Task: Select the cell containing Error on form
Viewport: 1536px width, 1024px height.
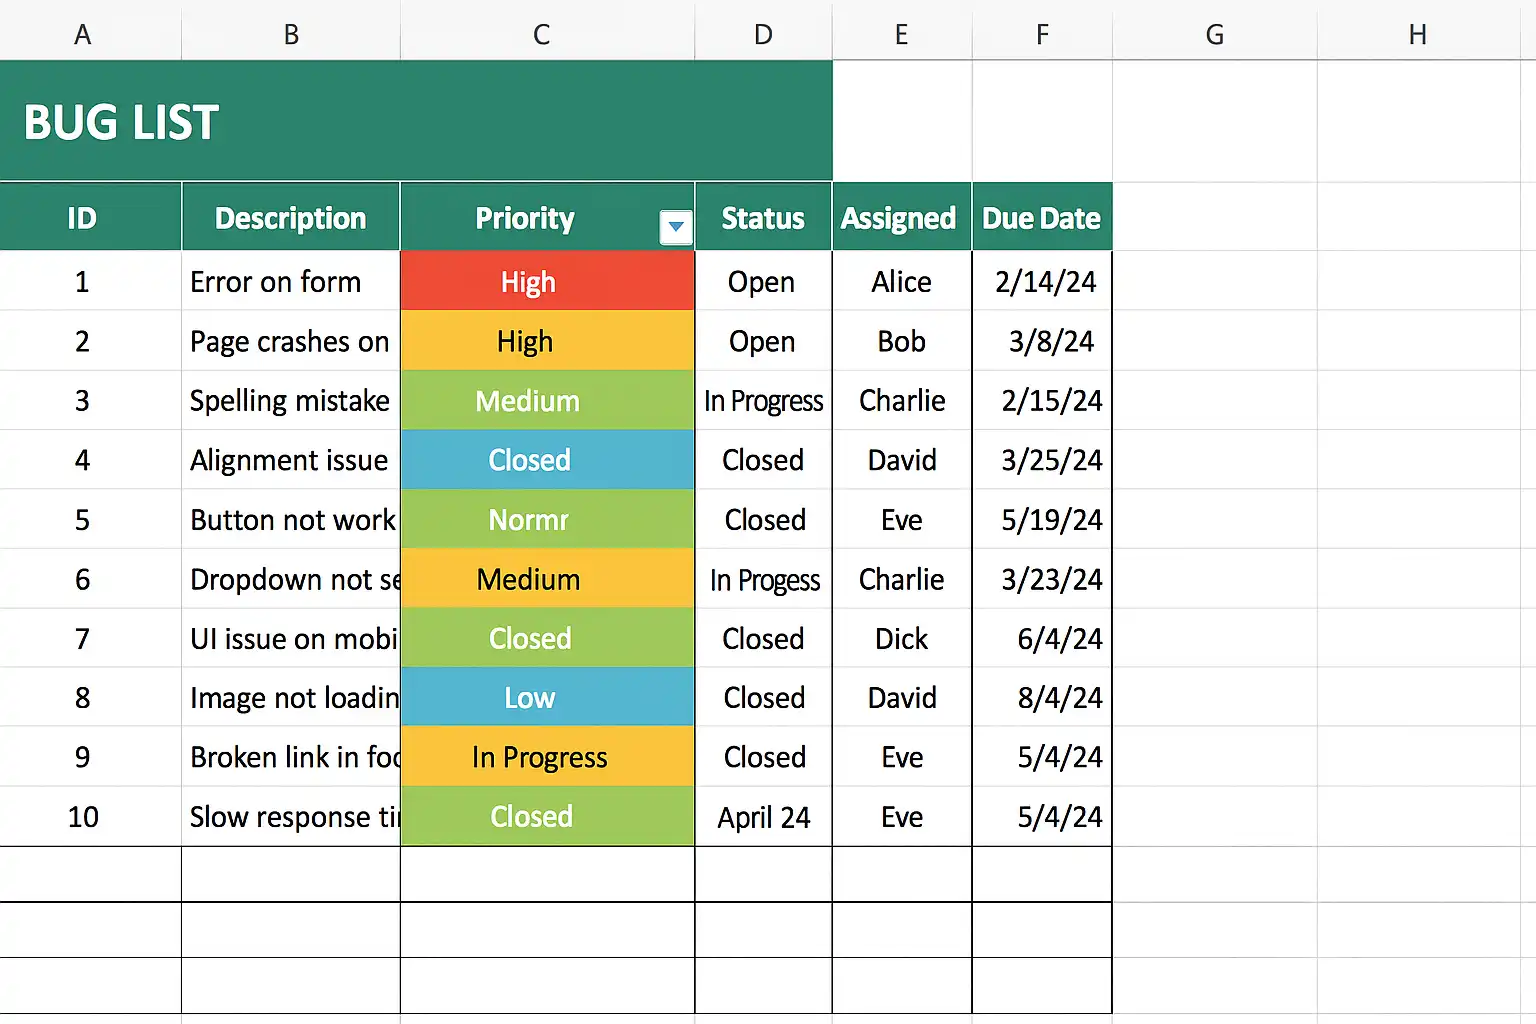Action: pyautogui.click(x=290, y=281)
